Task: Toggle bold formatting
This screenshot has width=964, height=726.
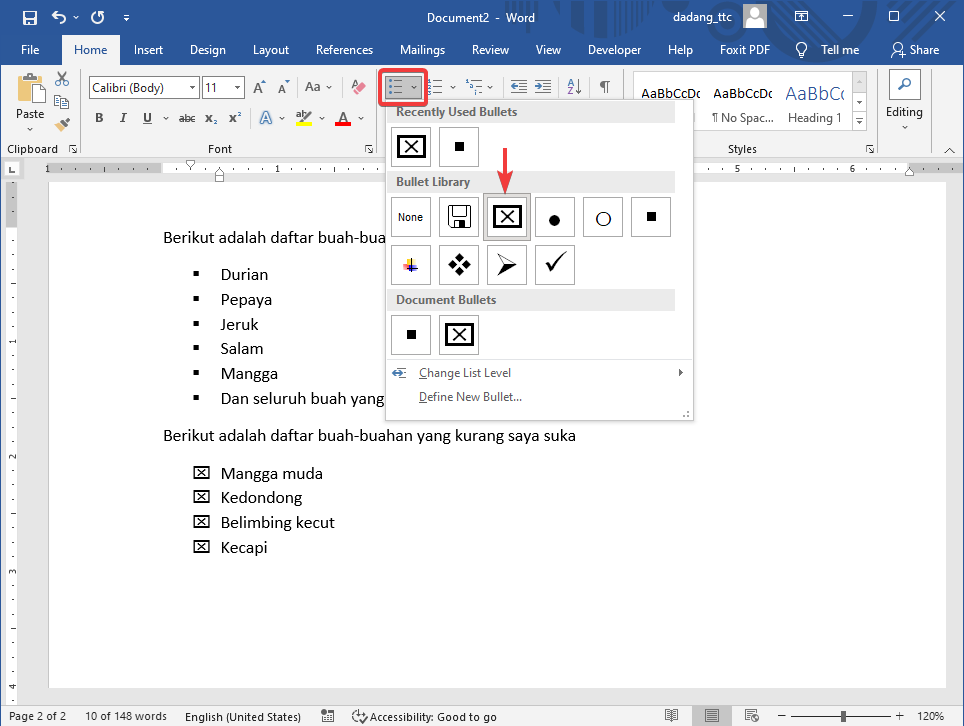Action: [99, 118]
